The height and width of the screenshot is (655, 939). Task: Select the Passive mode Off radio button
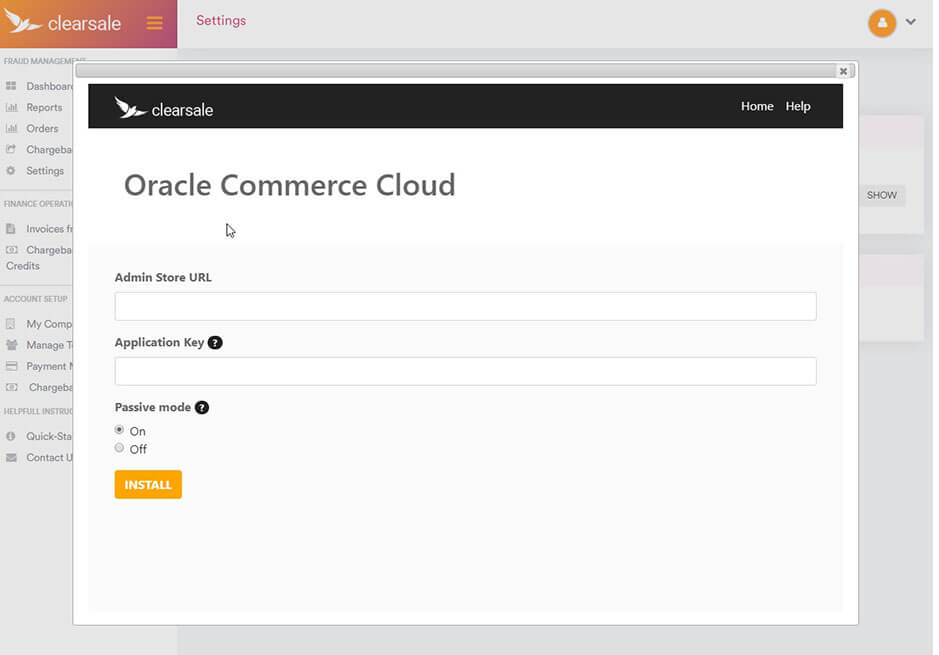pyautogui.click(x=120, y=448)
